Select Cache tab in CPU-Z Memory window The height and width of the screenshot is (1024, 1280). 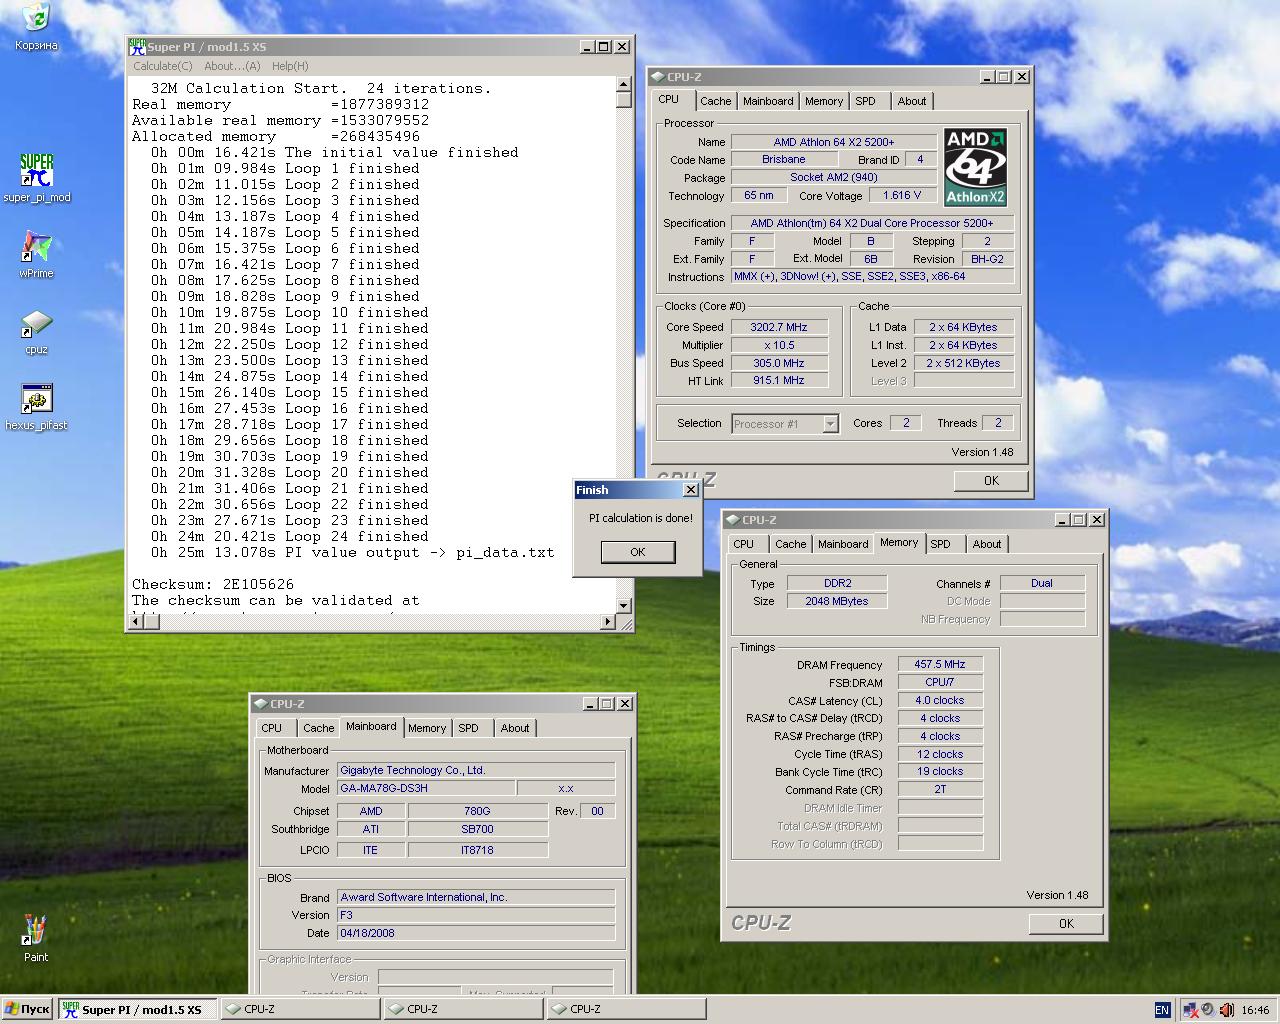coord(790,544)
